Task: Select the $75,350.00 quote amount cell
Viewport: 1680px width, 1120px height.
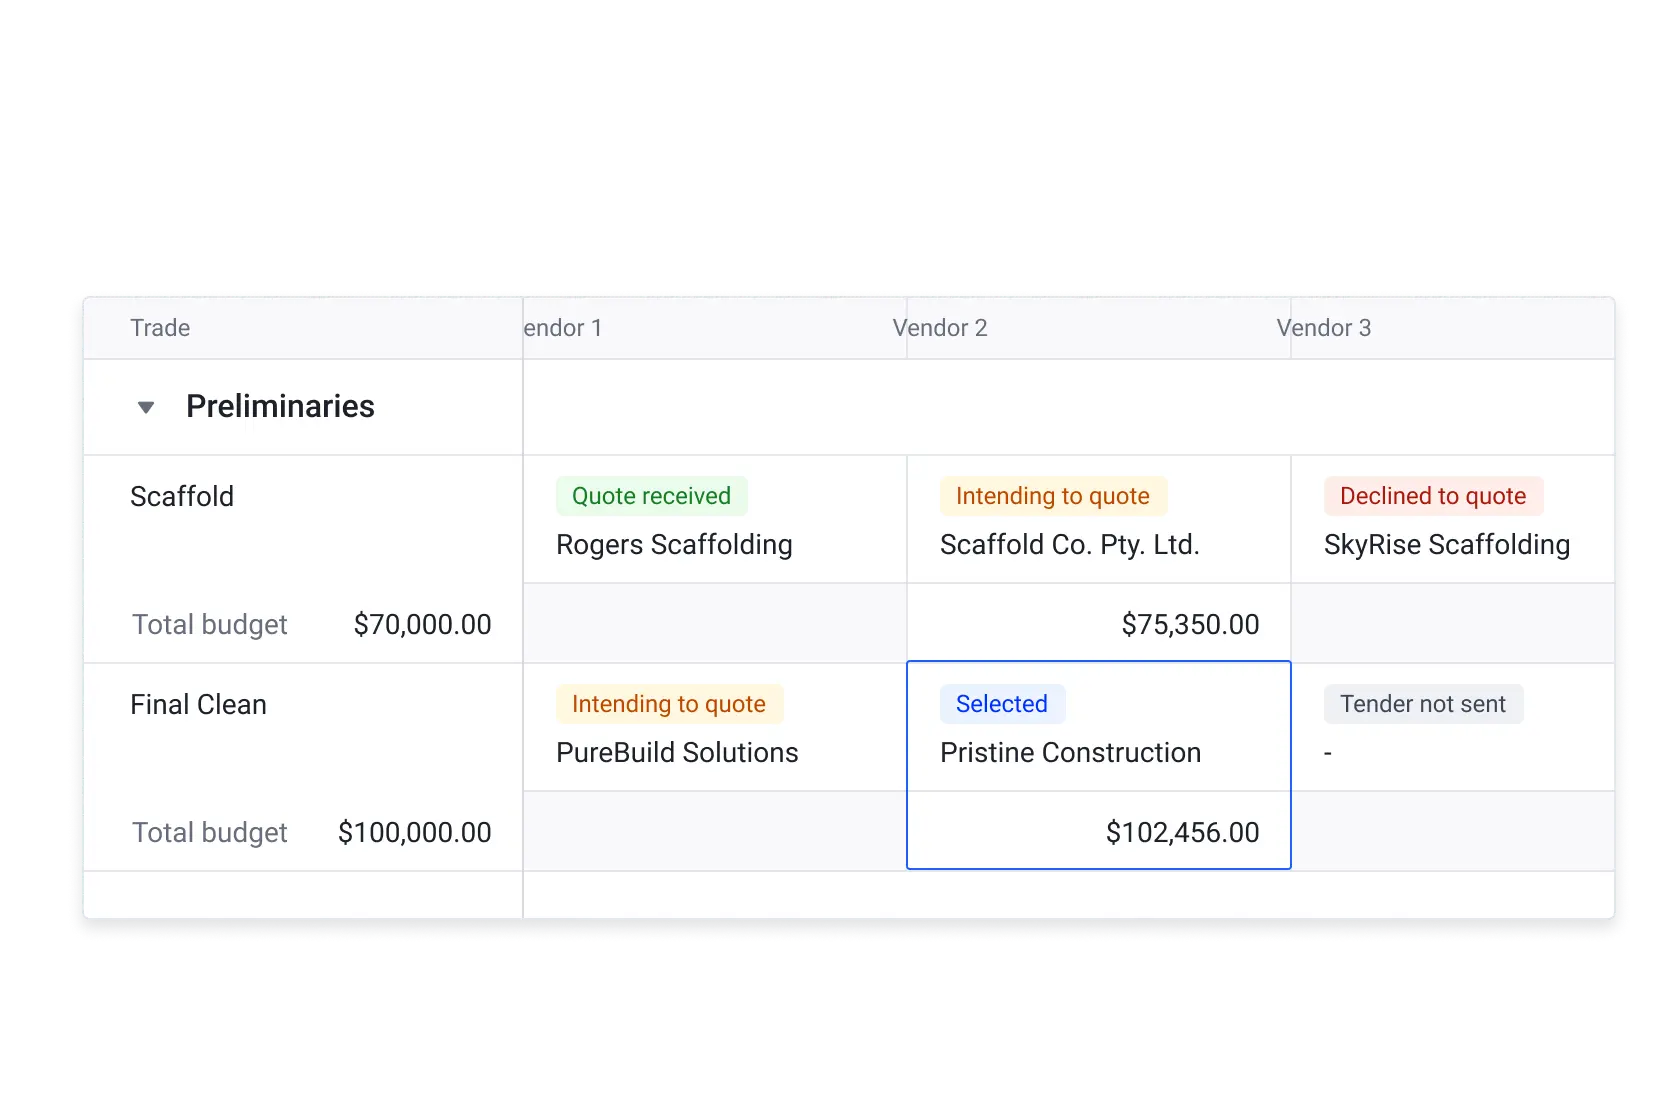Action: 1099,624
